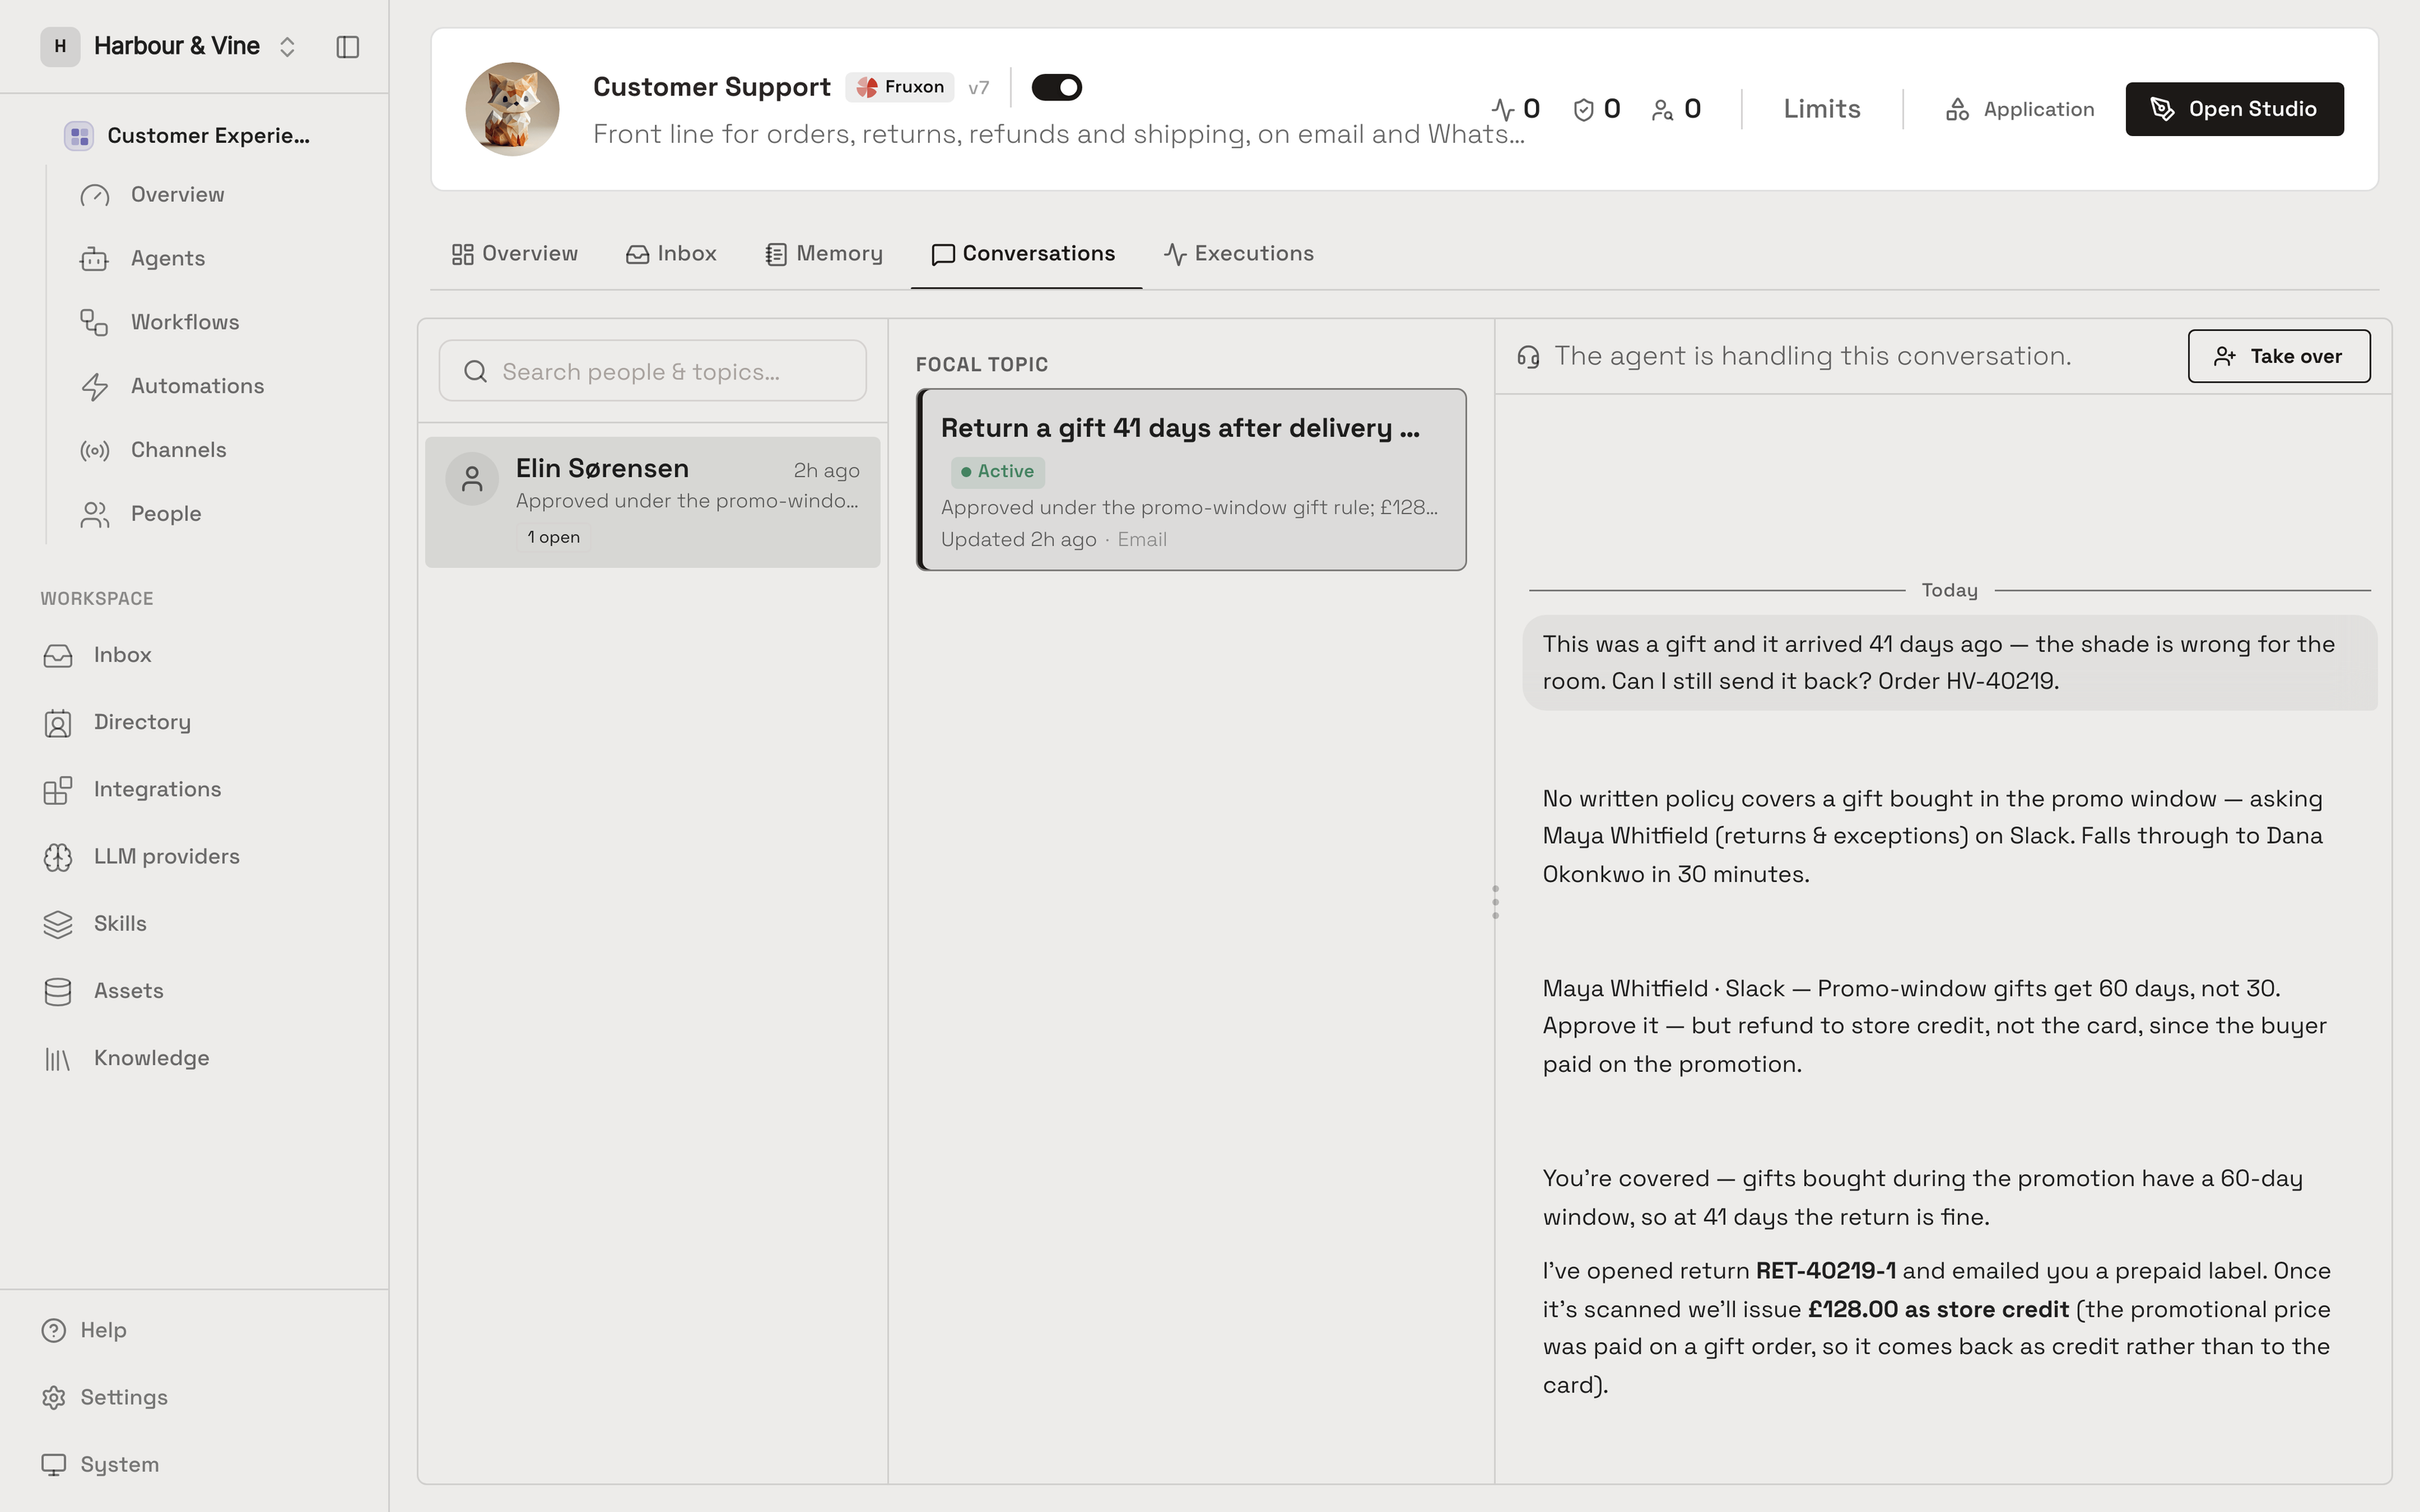Launch Open Studio
The image size is (2420, 1512).
coord(2234,109)
